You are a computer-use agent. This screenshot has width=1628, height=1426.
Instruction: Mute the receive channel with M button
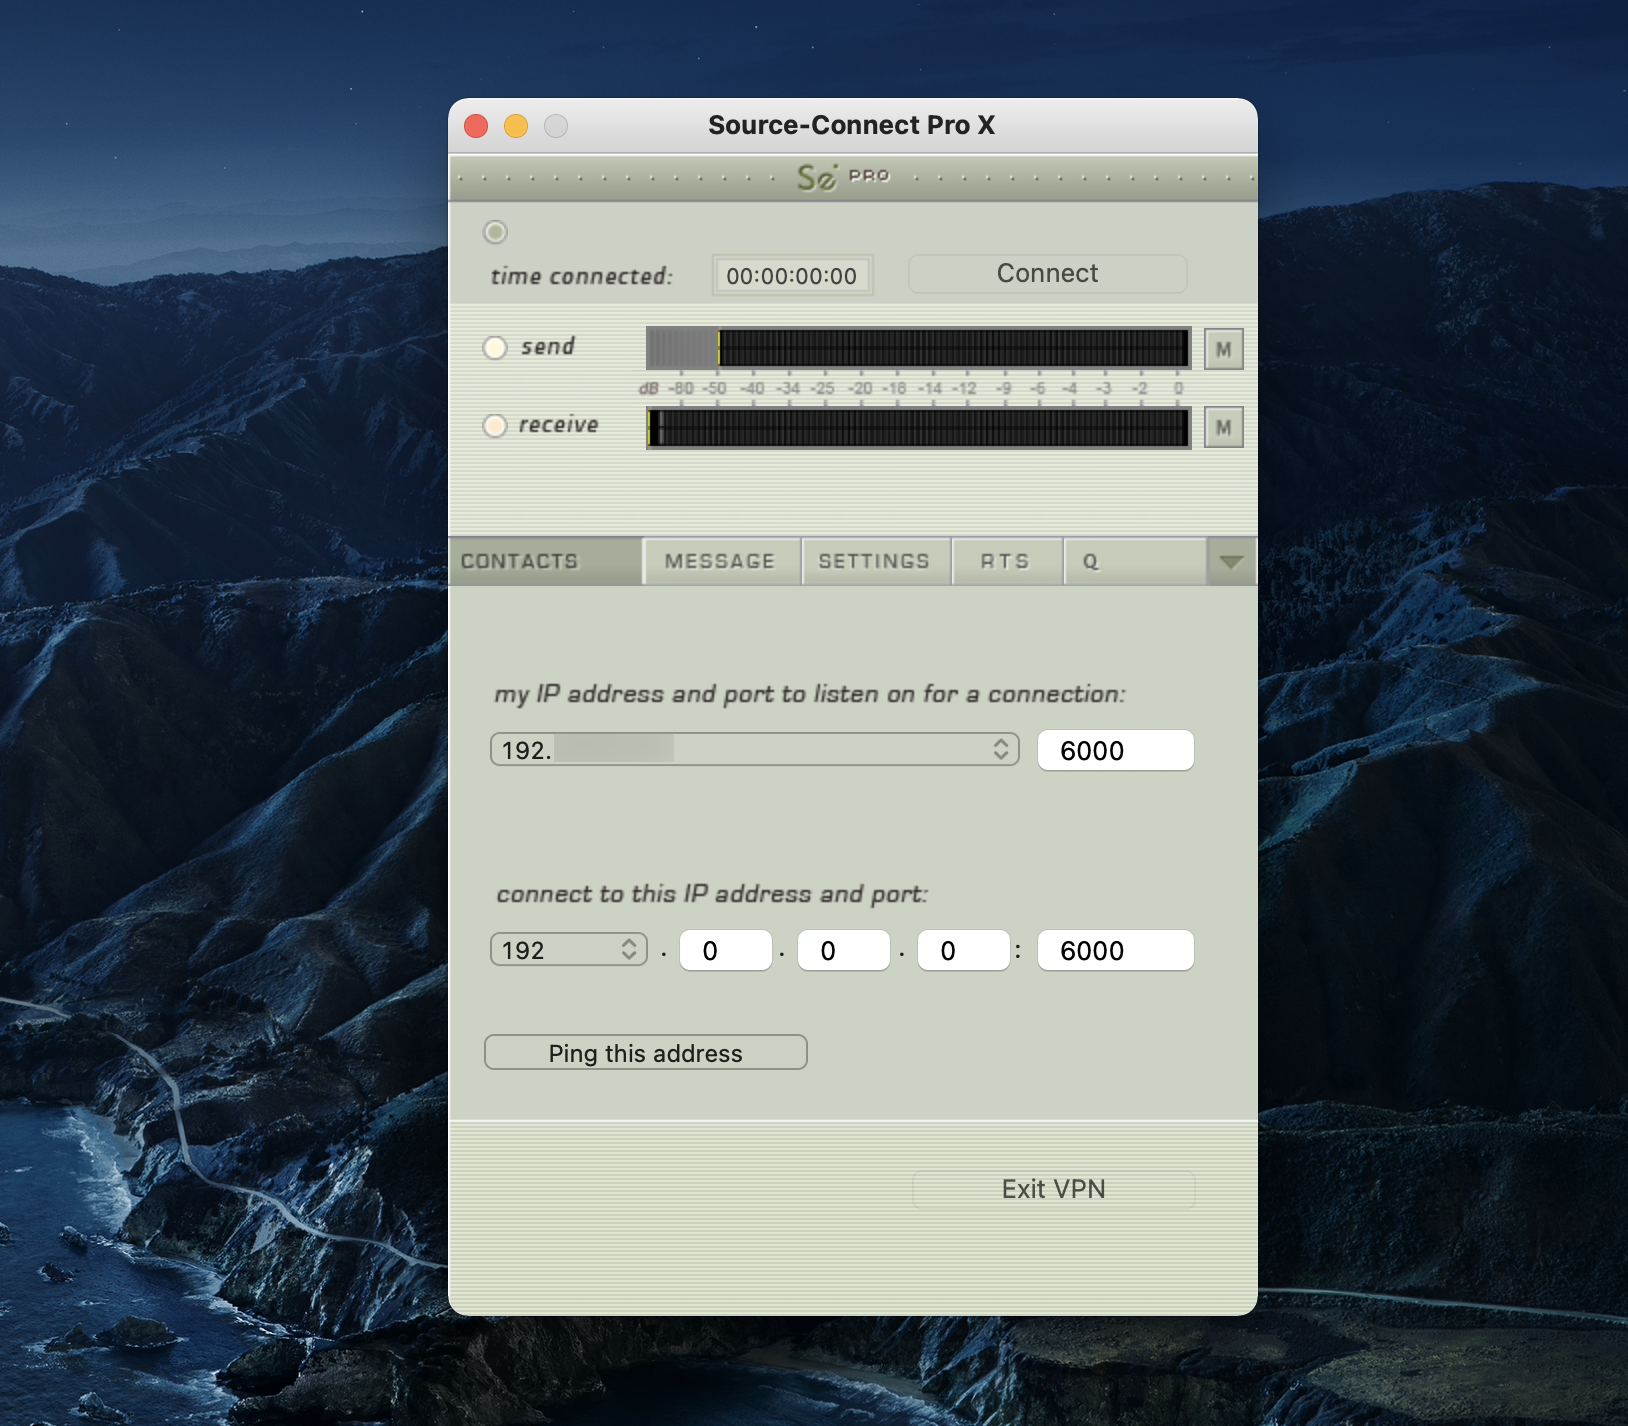pyautogui.click(x=1223, y=428)
